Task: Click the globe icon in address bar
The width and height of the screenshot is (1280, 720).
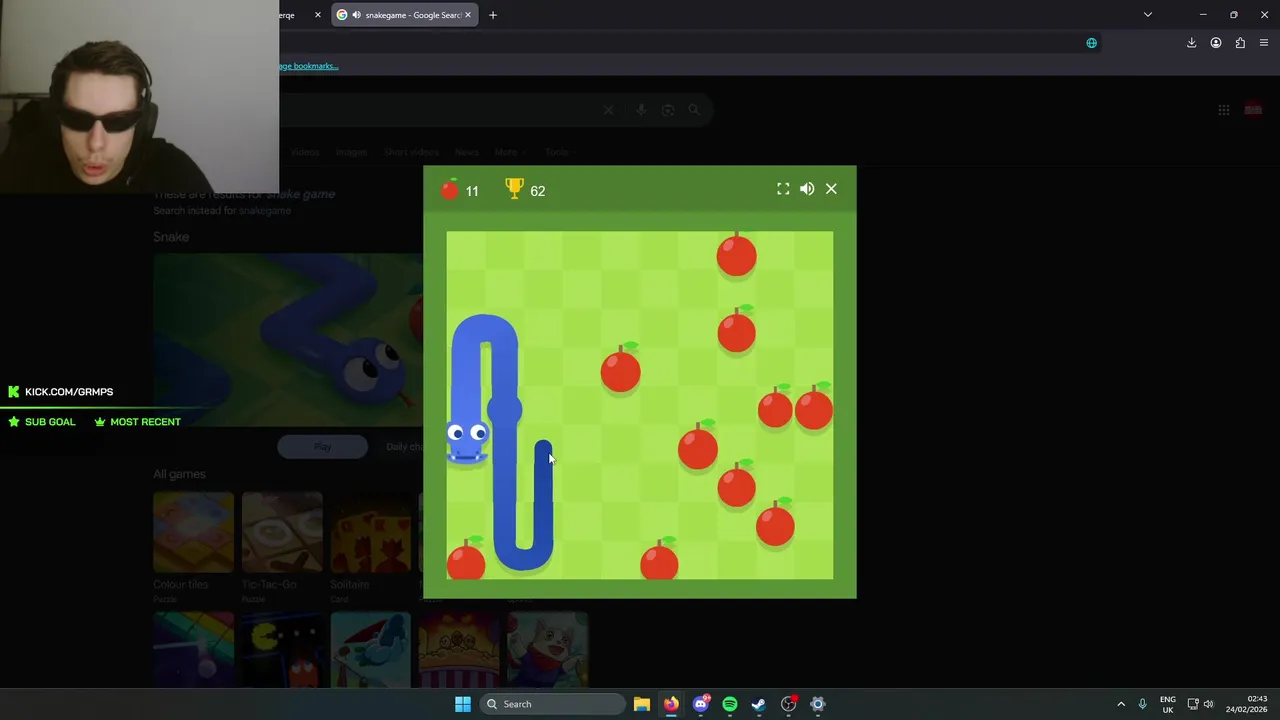Action: [1091, 43]
